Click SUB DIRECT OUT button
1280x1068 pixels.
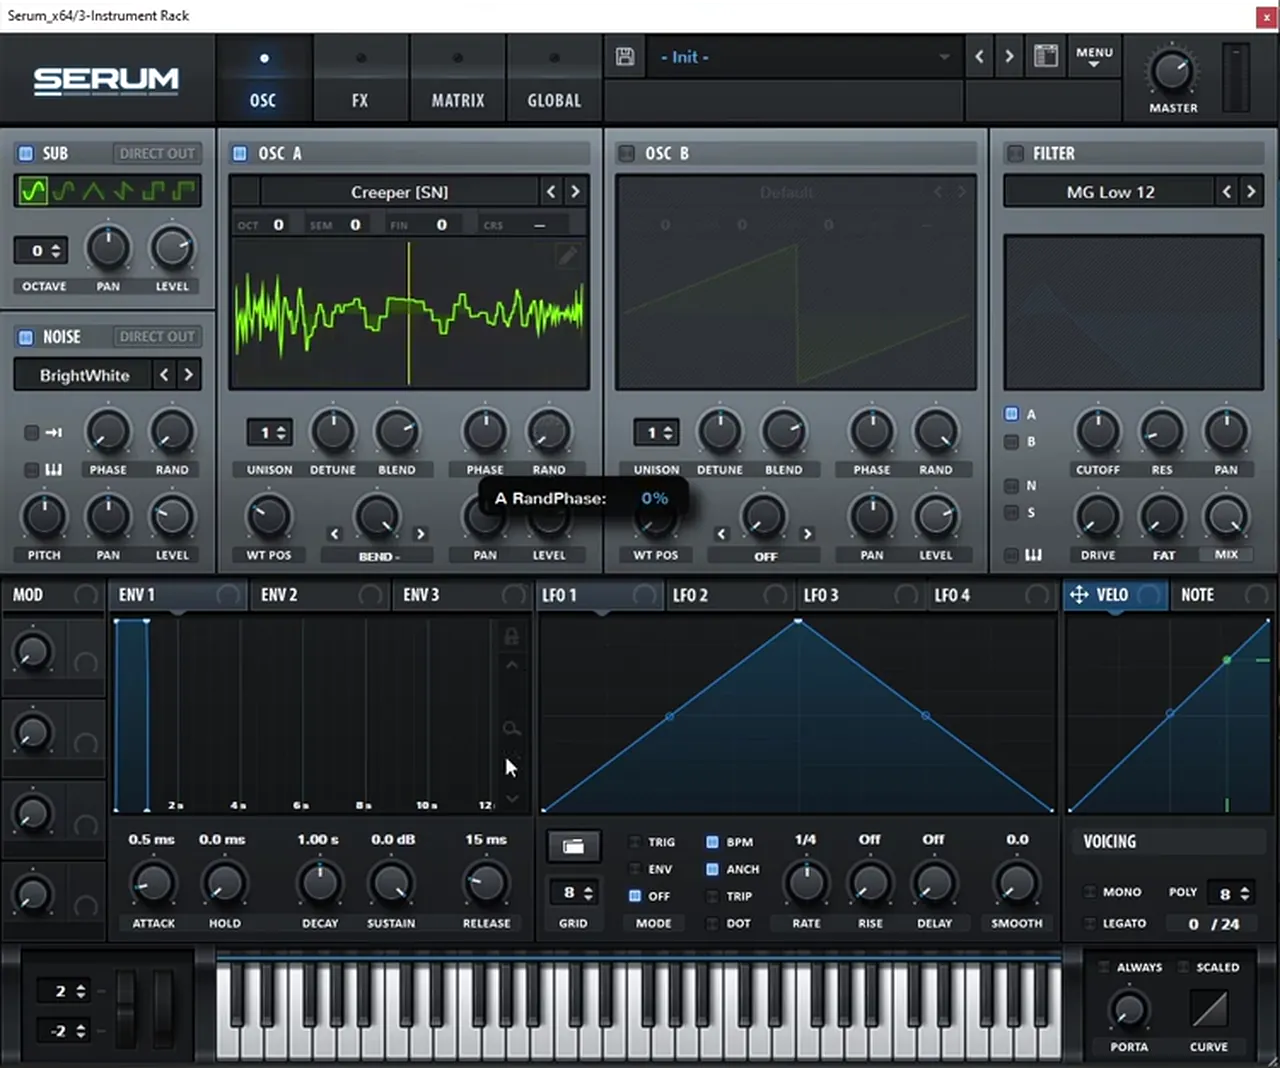tap(157, 153)
